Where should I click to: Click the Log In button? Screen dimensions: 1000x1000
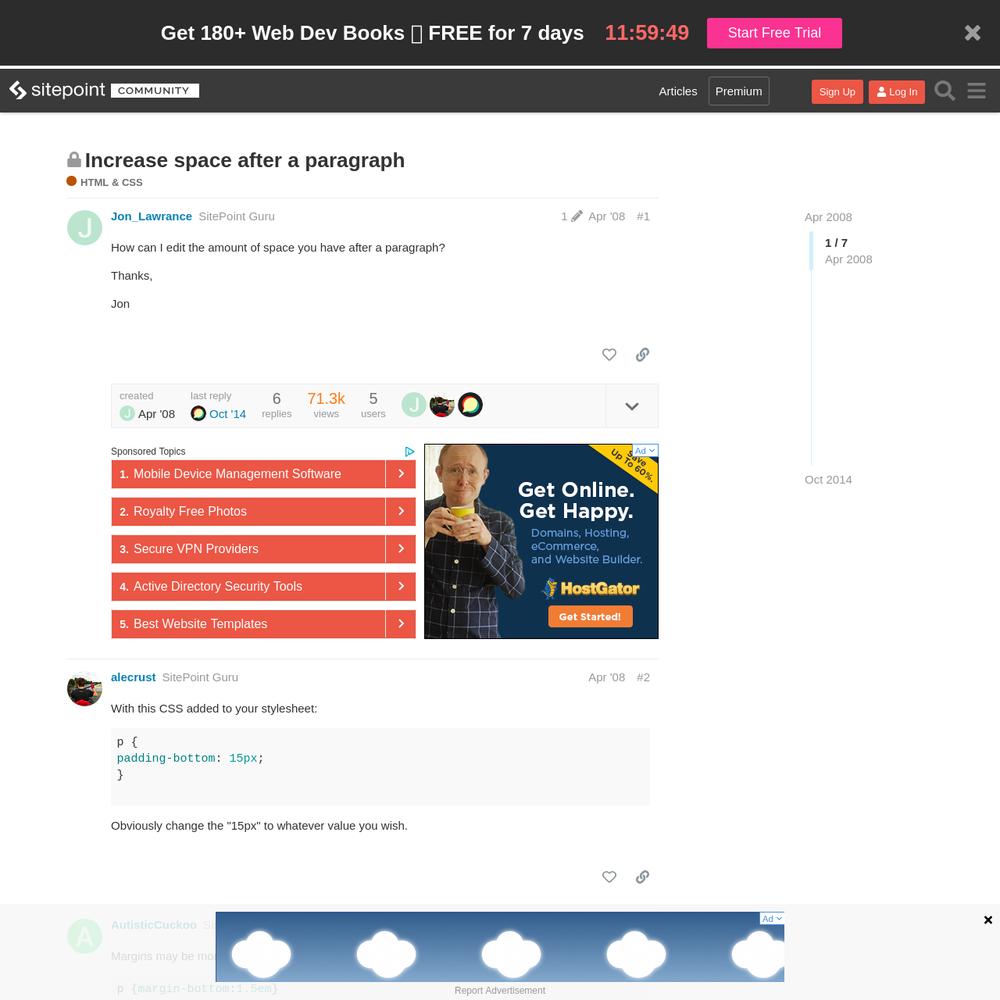click(x=896, y=92)
